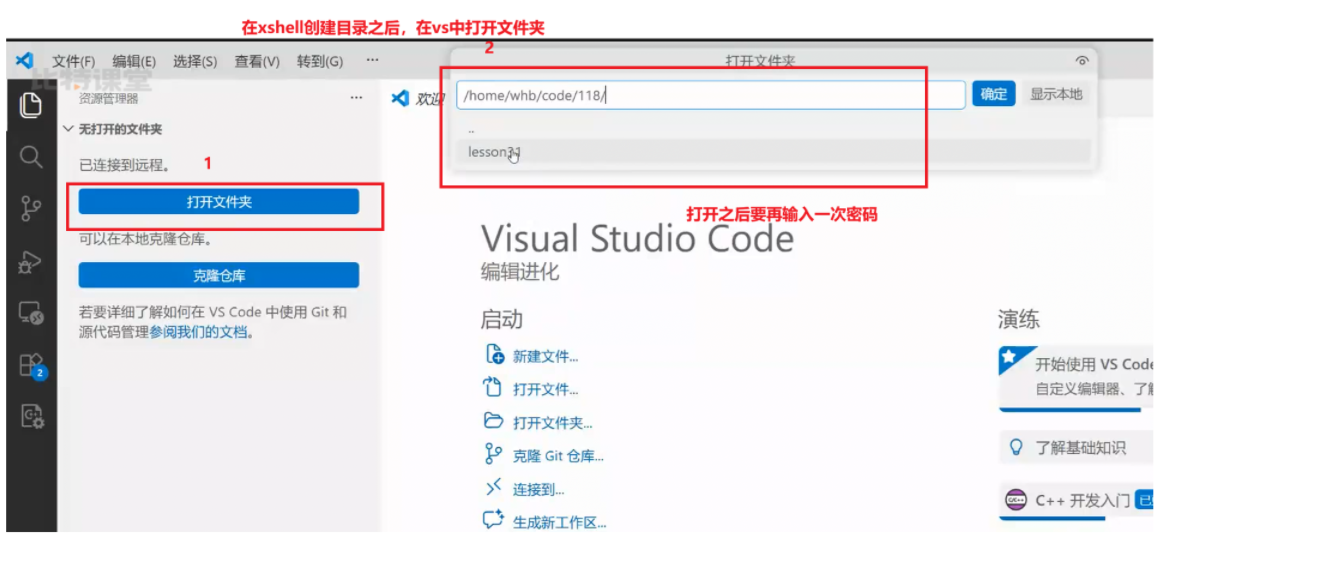
Task: Open the Extensions view with badge 2
Action: point(32,366)
